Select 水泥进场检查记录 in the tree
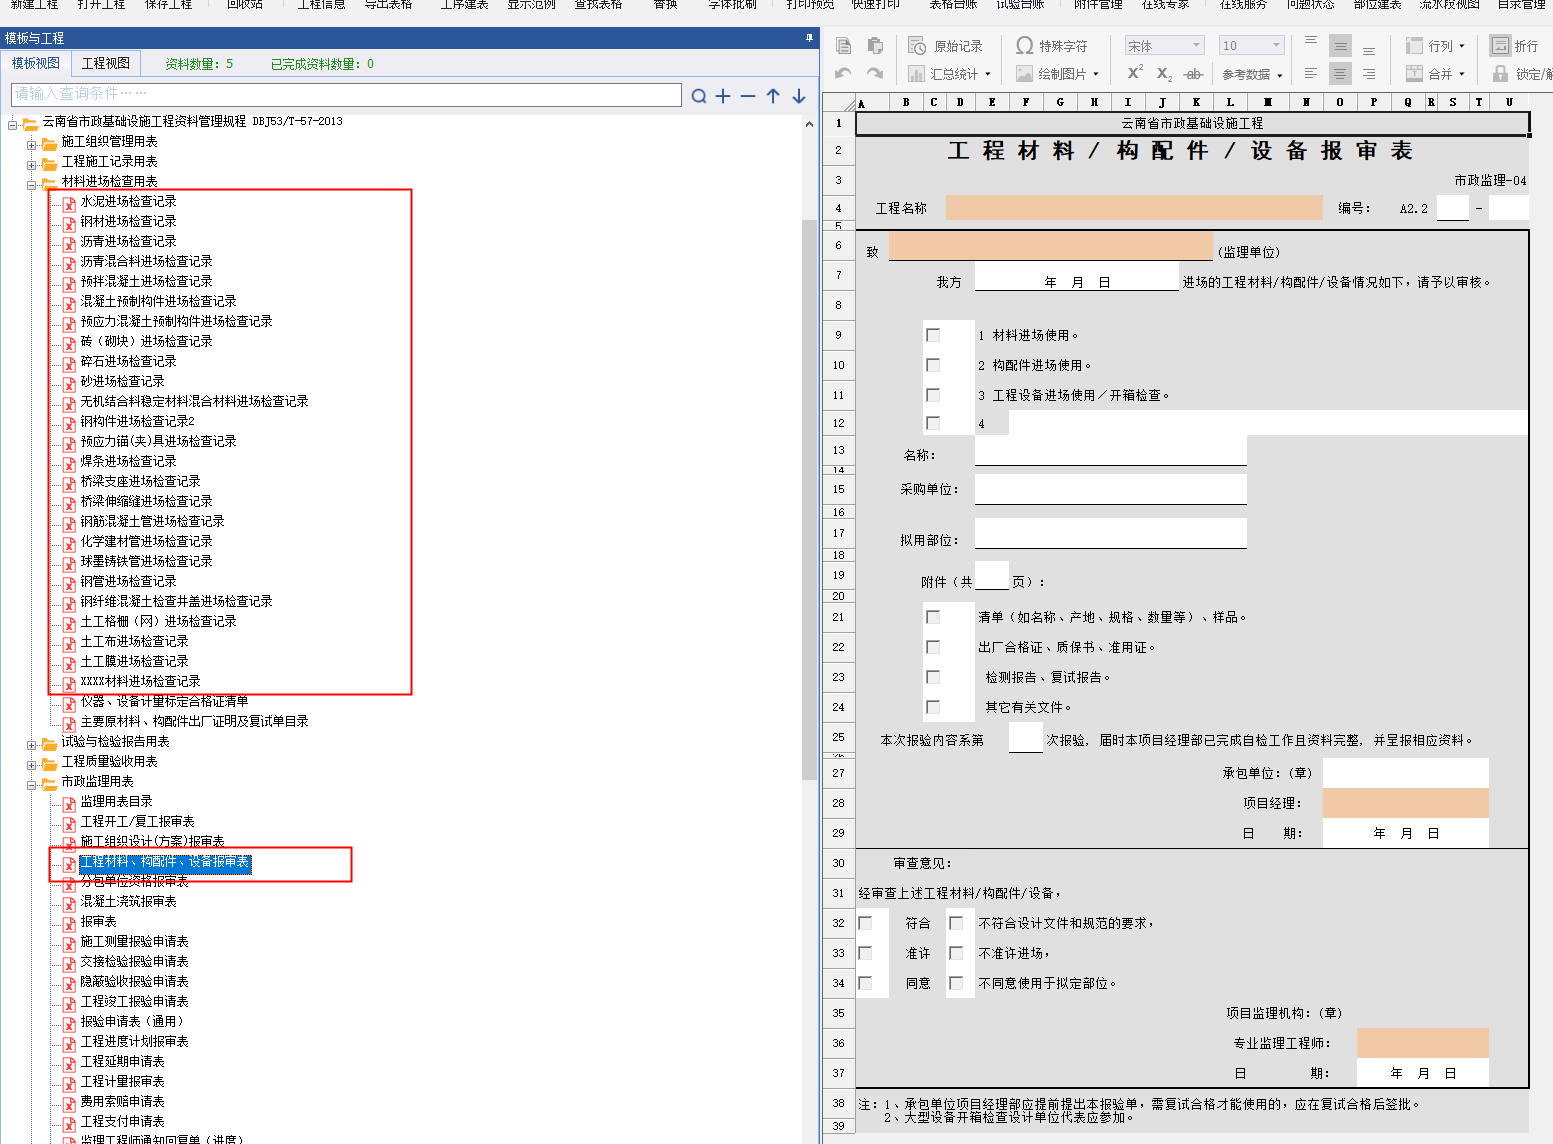 128,202
